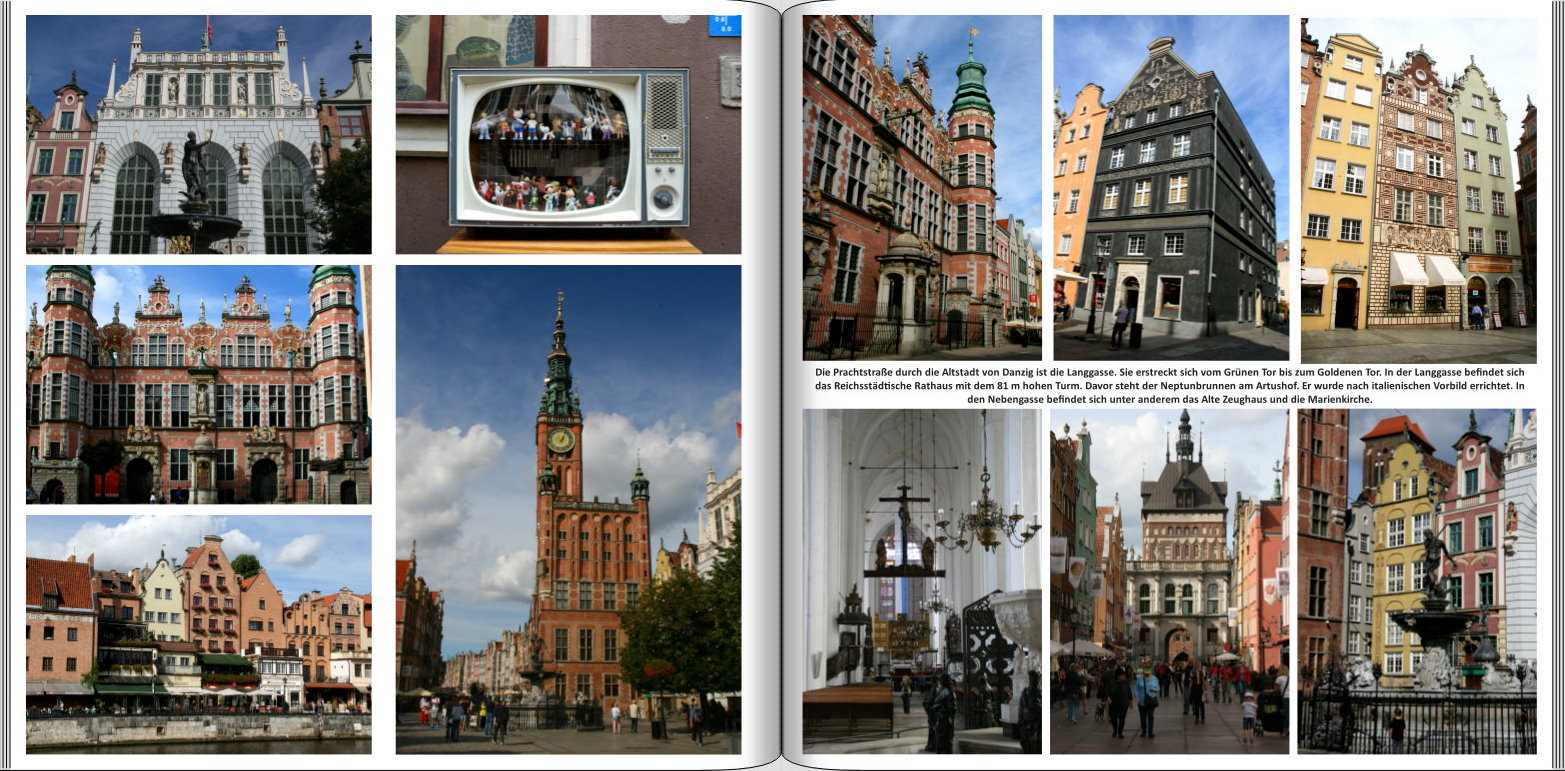Select the crowded street toward gate tower photo
Screen dimensions: 1565x771
[1169, 581]
